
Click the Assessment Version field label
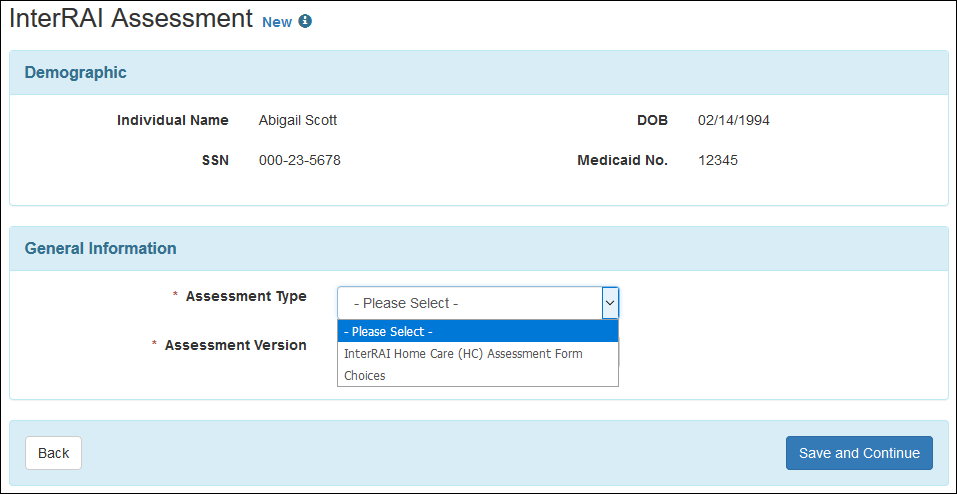coord(236,345)
